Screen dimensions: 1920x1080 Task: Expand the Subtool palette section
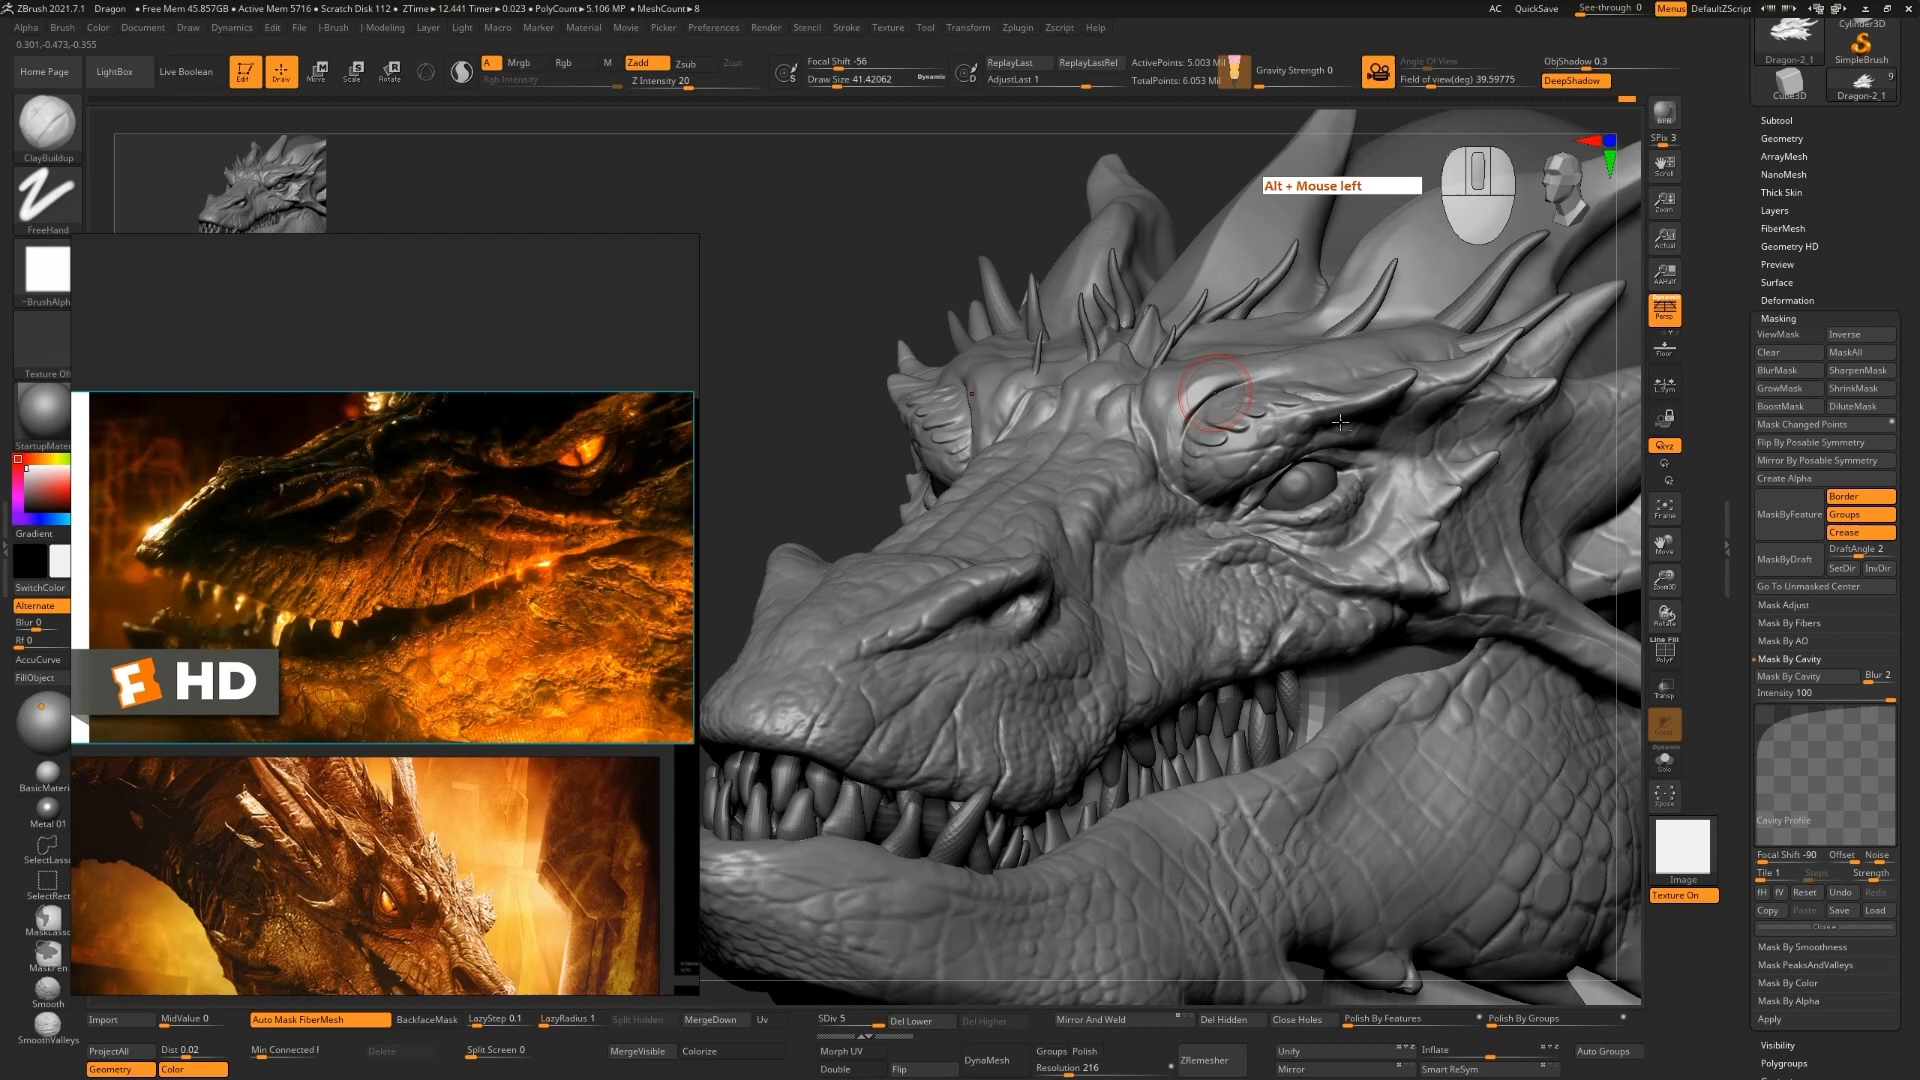pyautogui.click(x=1776, y=120)
